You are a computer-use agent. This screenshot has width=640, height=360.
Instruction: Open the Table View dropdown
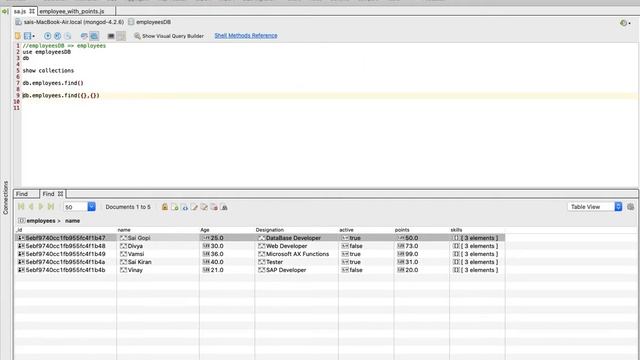[594, 207]
